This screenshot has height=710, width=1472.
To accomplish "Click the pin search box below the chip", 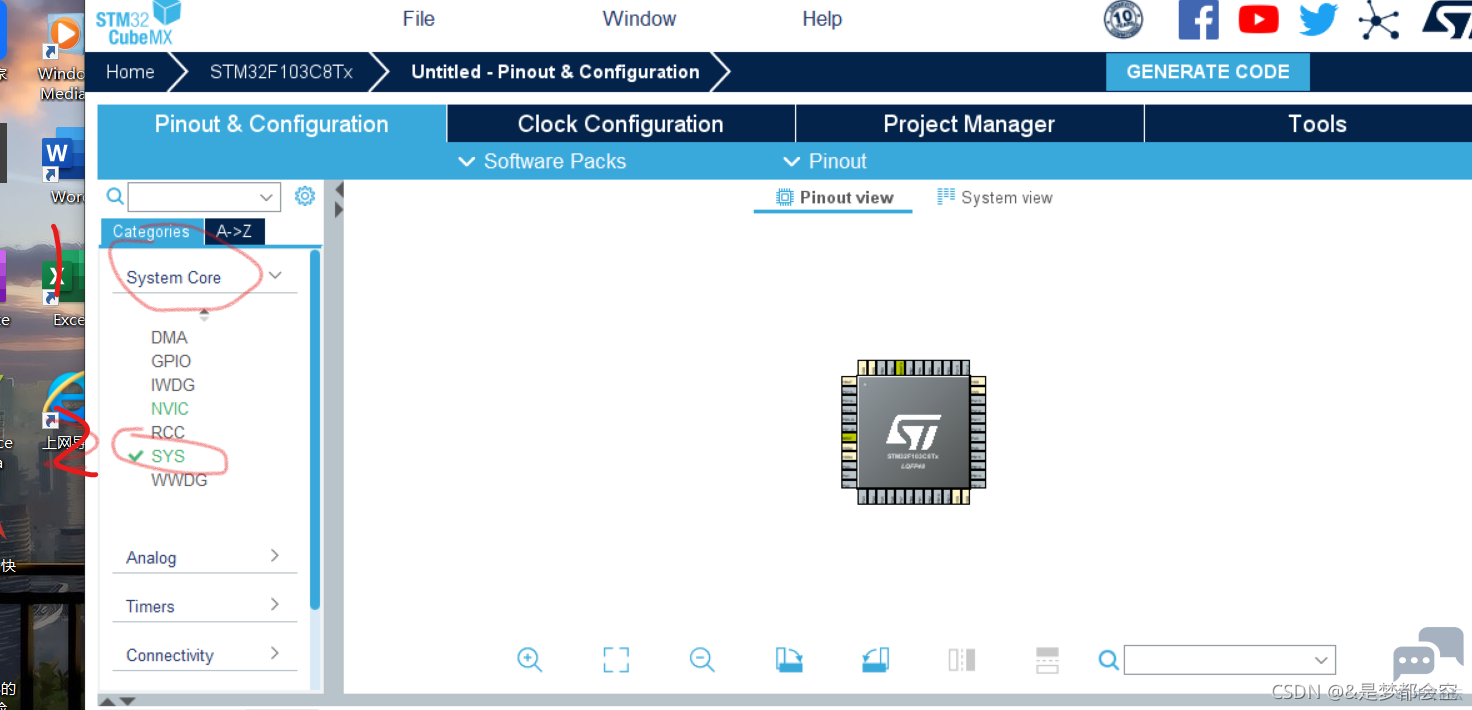I will [1218, 660].
